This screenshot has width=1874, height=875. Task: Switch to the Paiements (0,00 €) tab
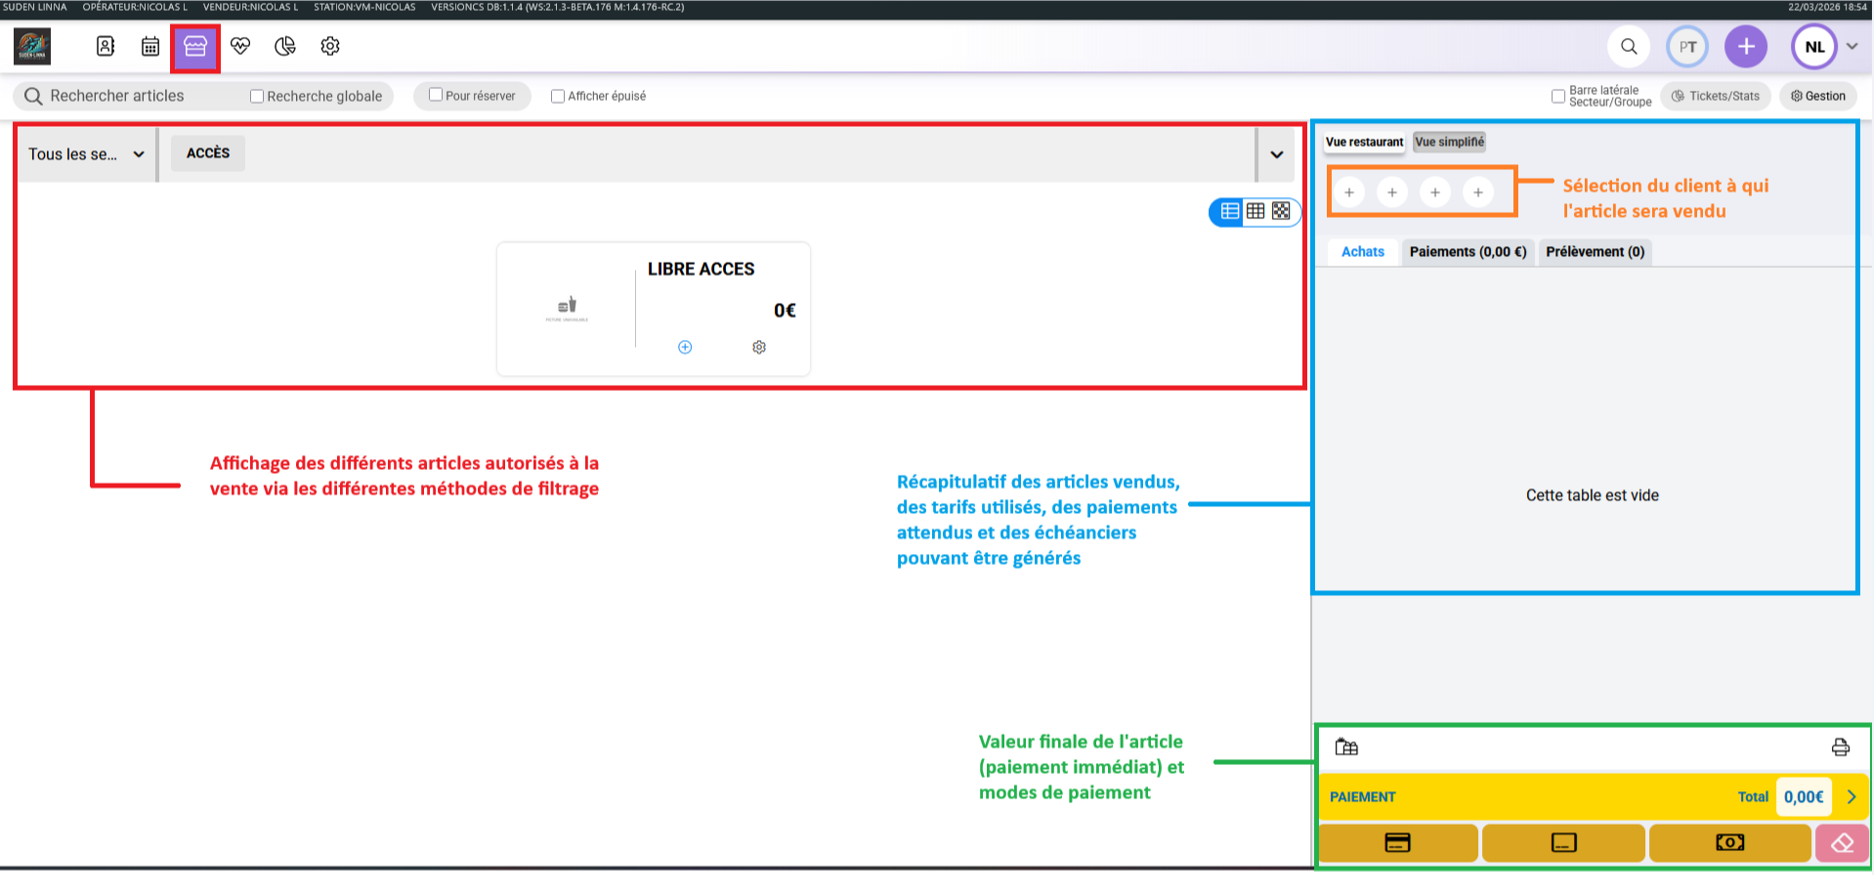pos(1467,252)
